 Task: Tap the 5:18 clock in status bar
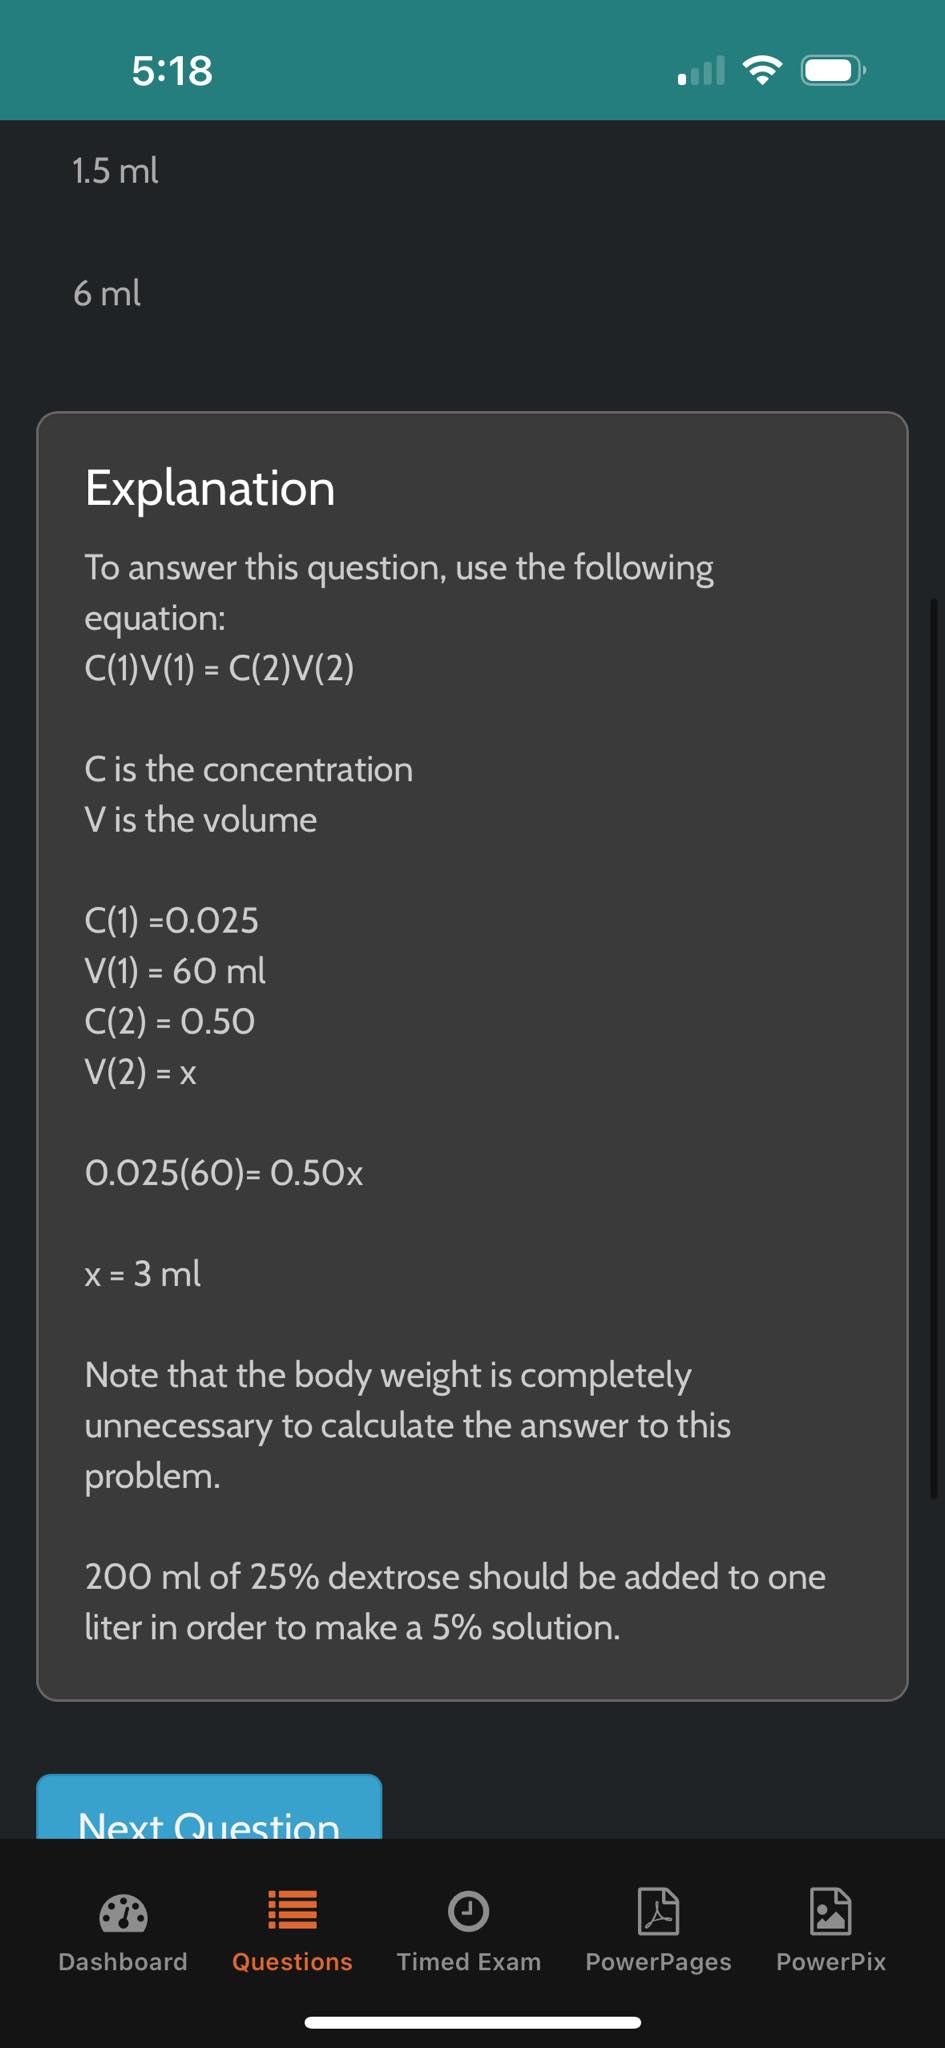point(172,71)
